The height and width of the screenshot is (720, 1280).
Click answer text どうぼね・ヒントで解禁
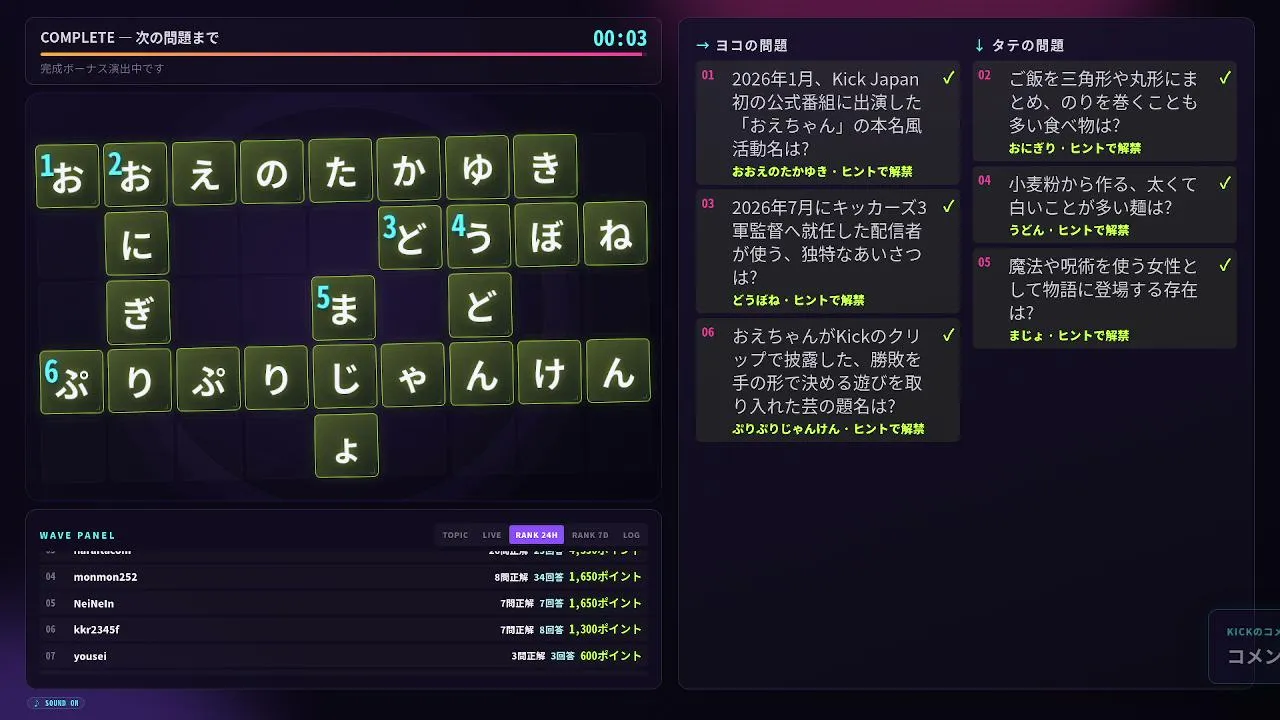click(798, 300)
